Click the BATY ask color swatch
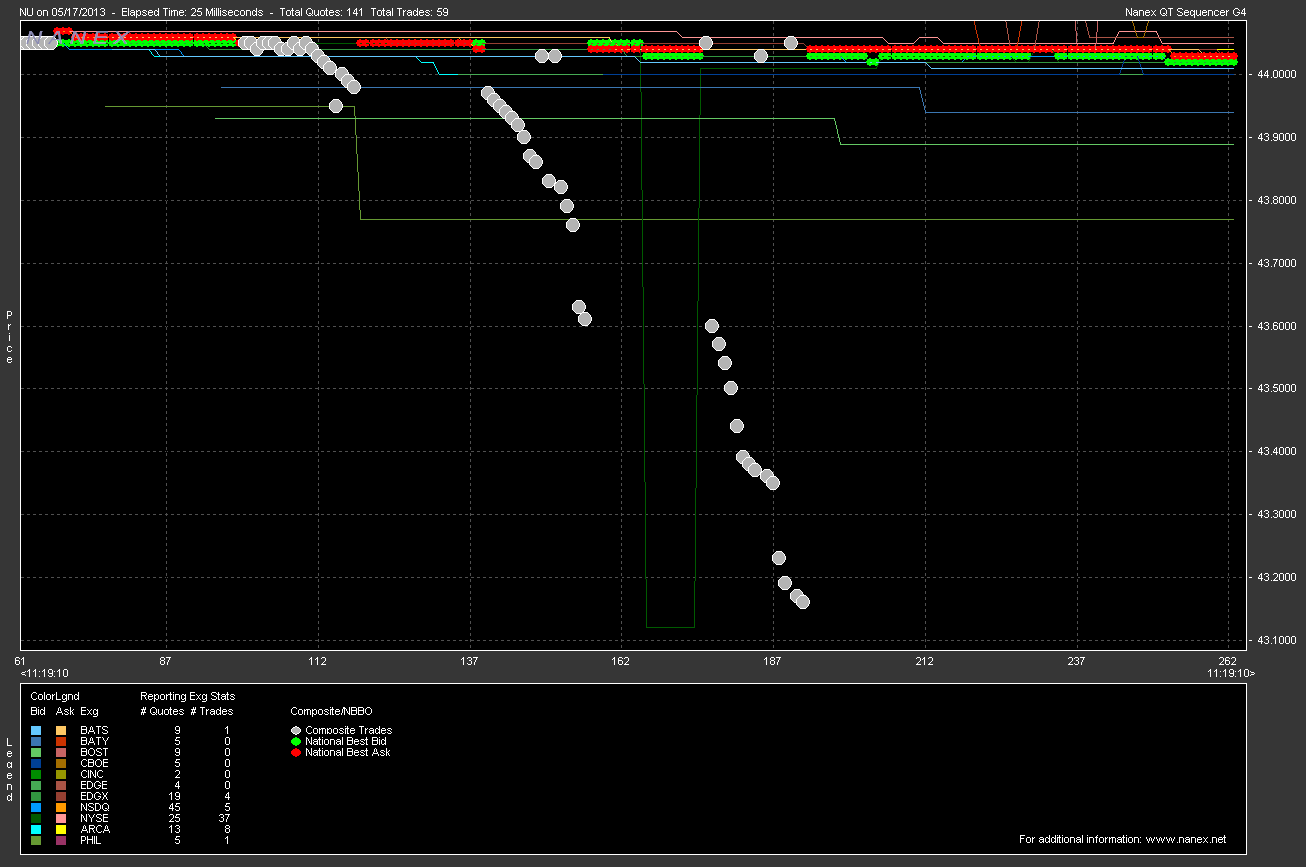This screenshot has width=1306, height=867. pos(62,742)
